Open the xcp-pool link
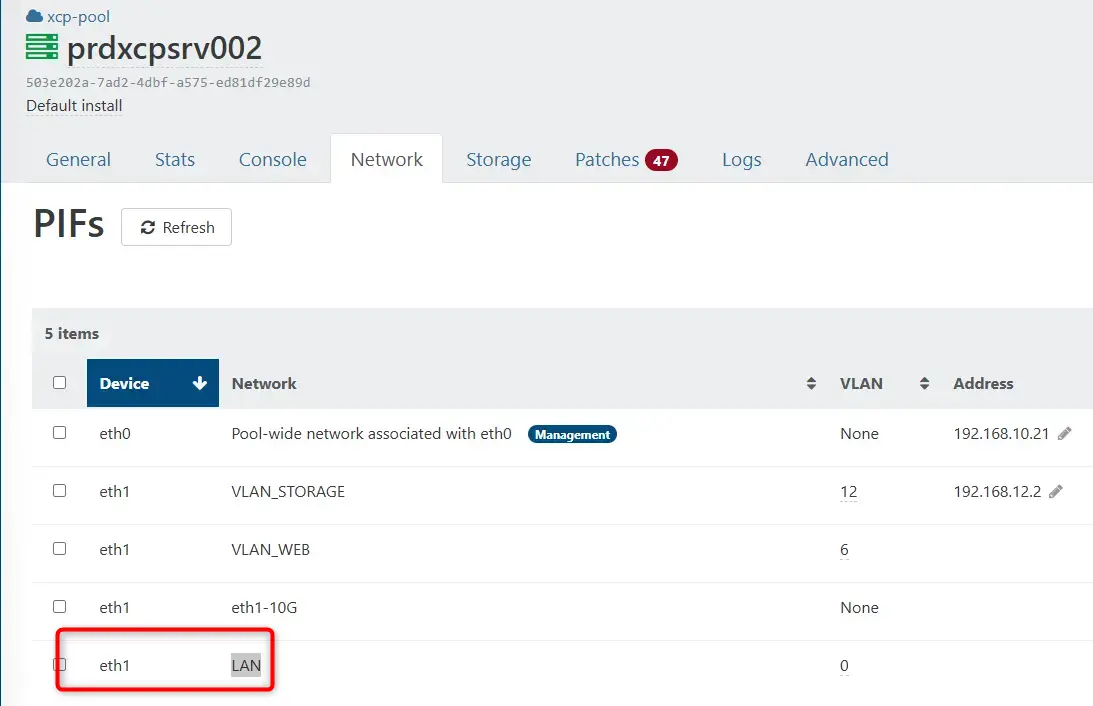 (78, 17)
